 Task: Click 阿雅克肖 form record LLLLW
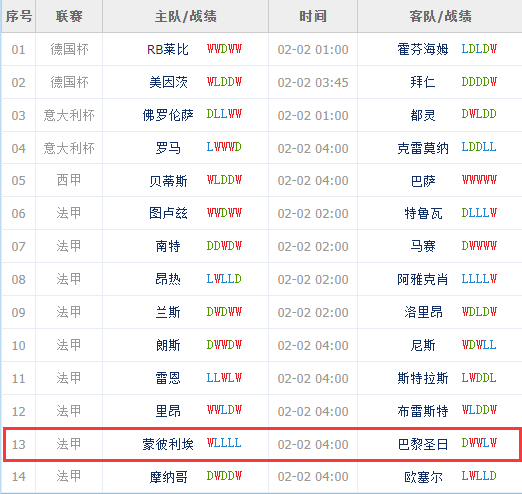click(479, 279)
